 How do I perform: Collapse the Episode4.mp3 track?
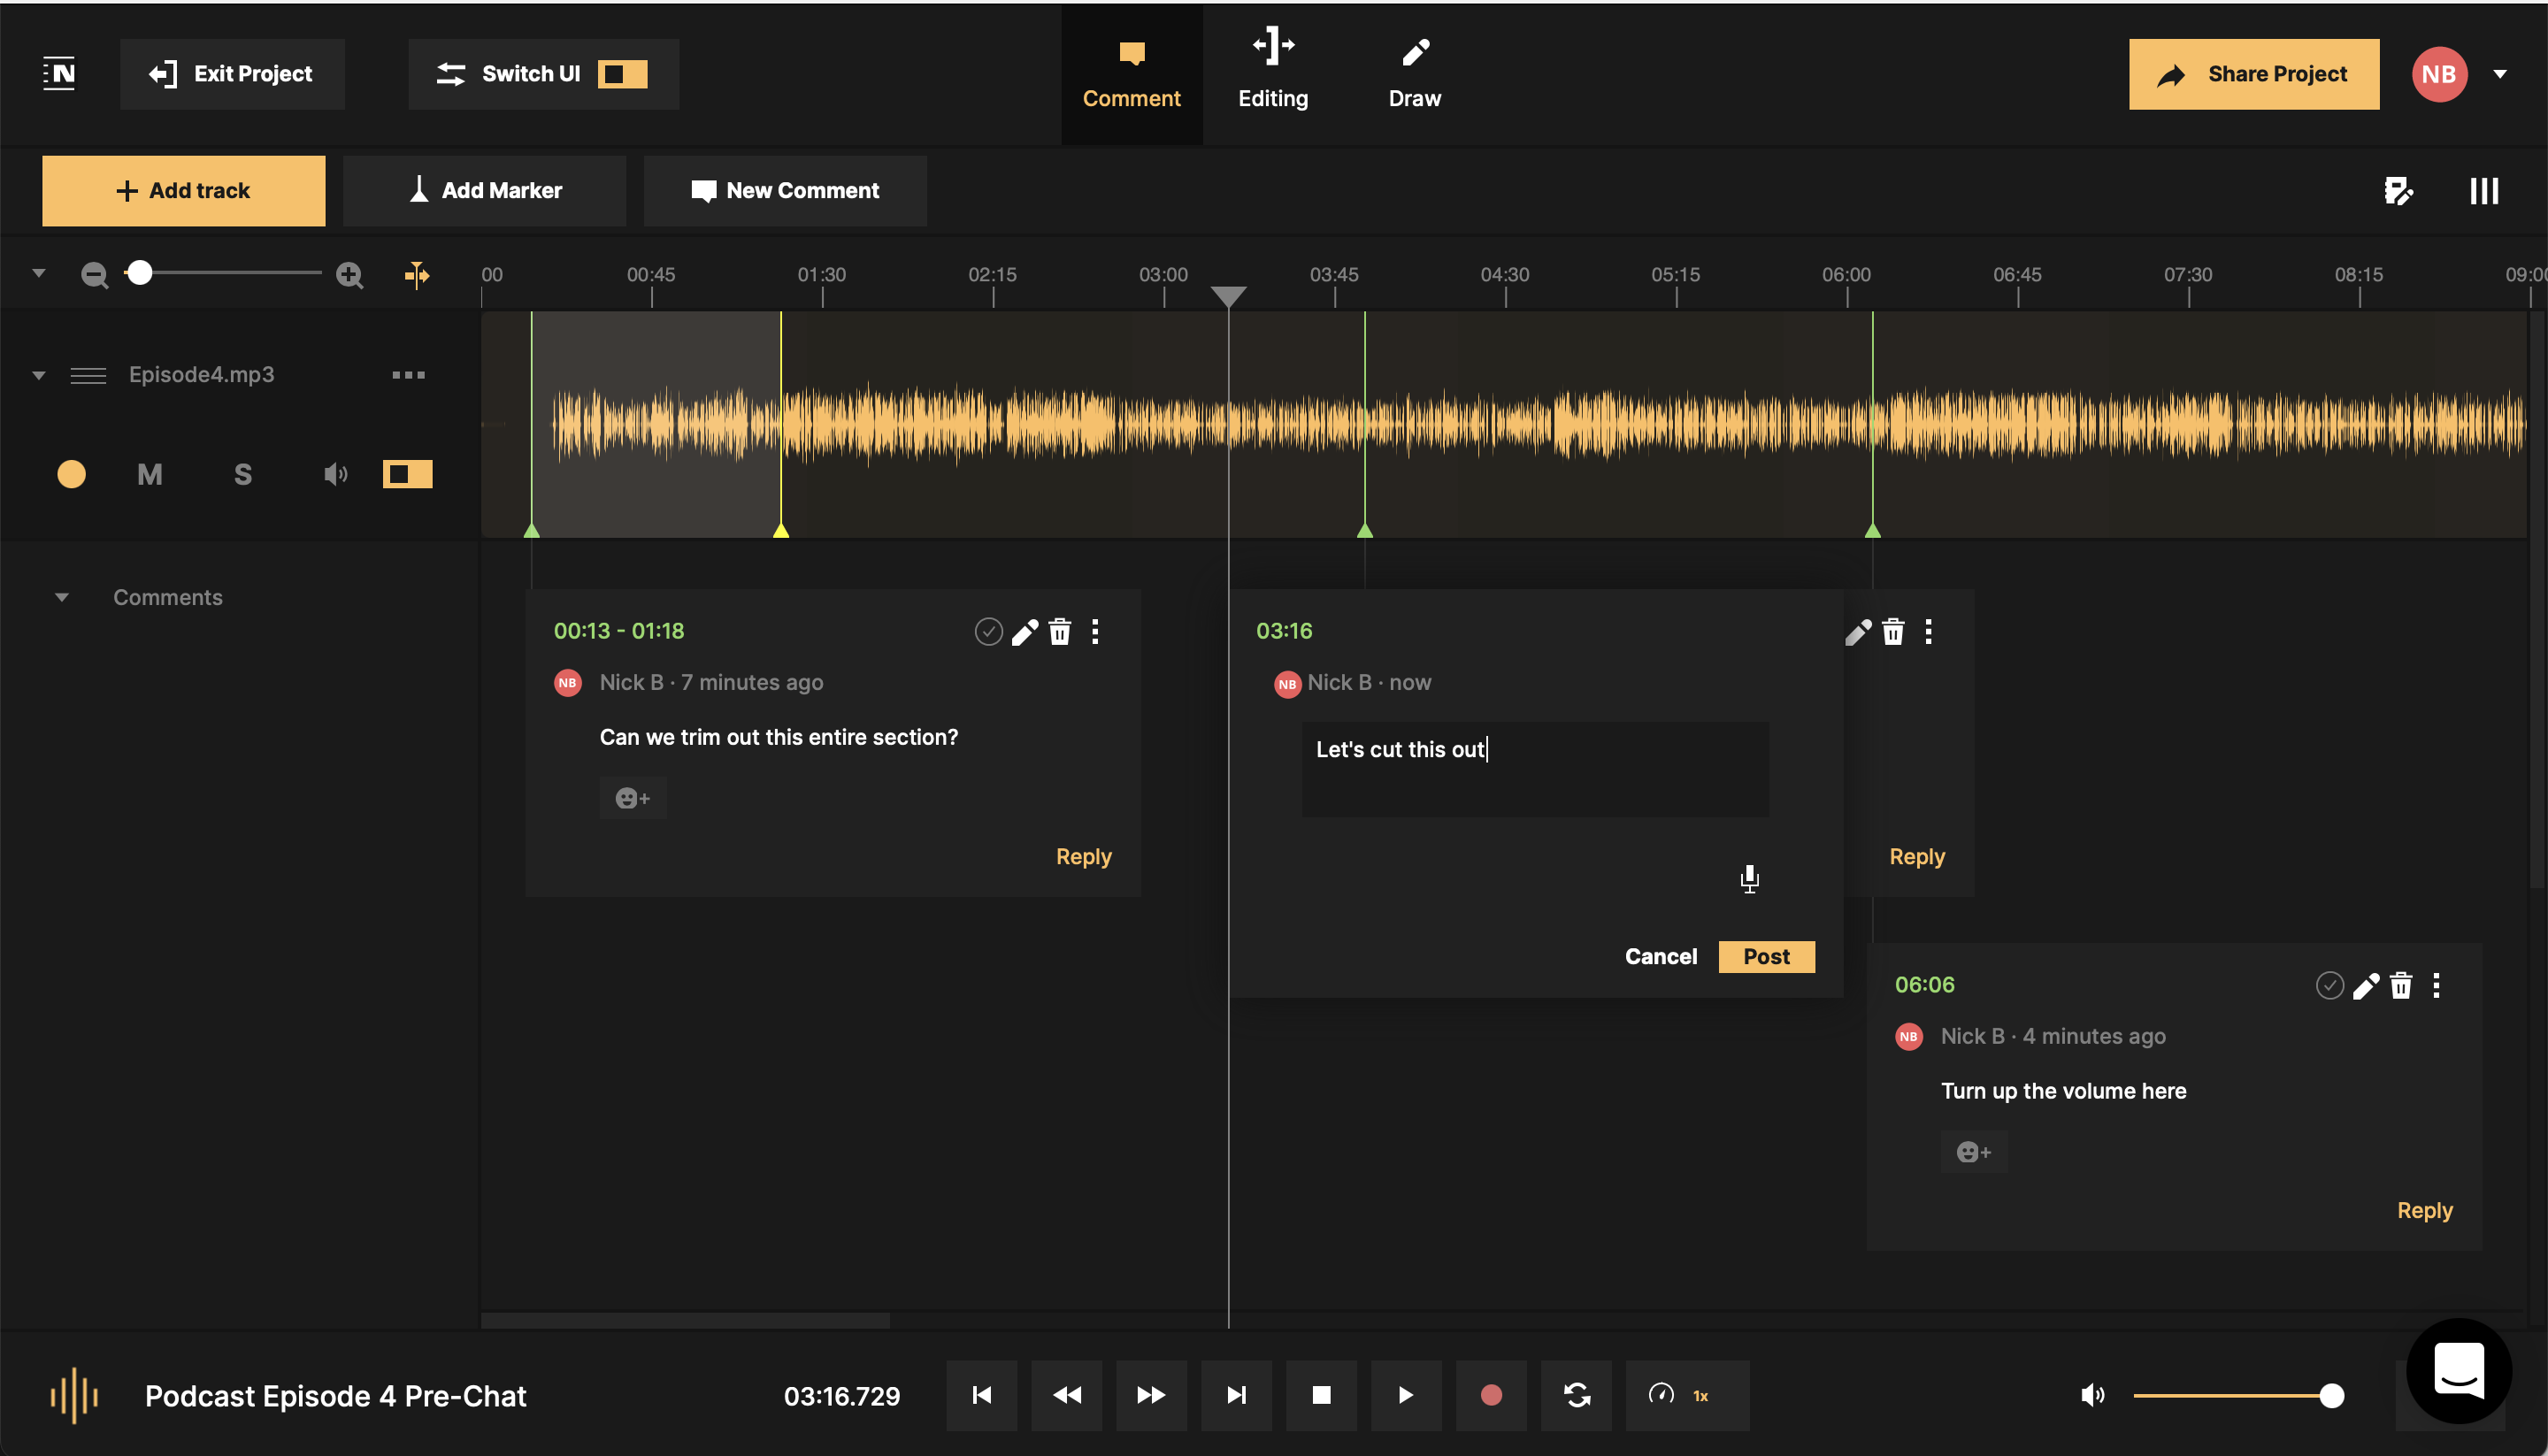click(x=38, y=375)
